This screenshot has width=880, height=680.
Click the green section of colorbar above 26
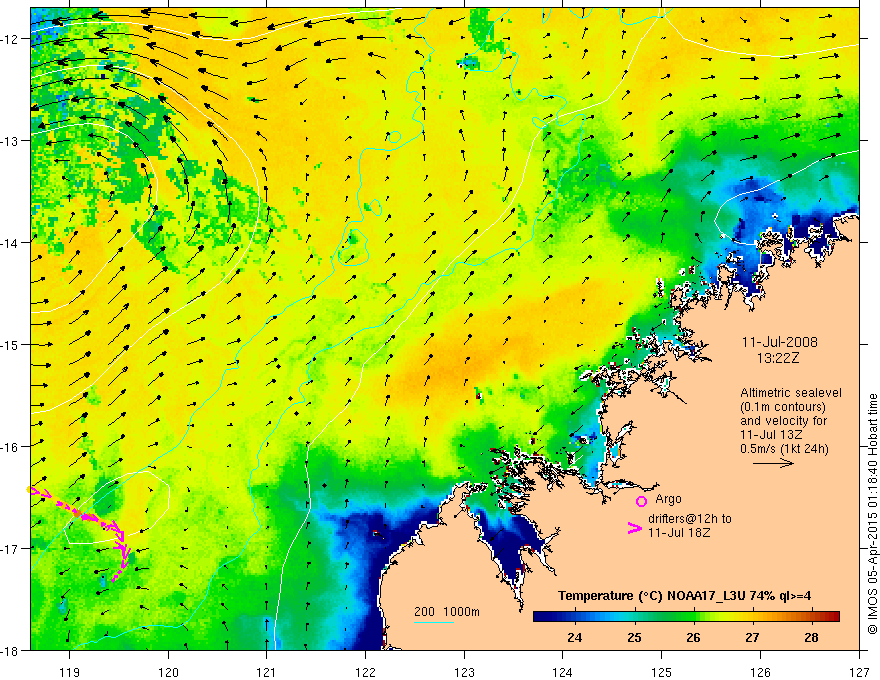pos(694,616)
